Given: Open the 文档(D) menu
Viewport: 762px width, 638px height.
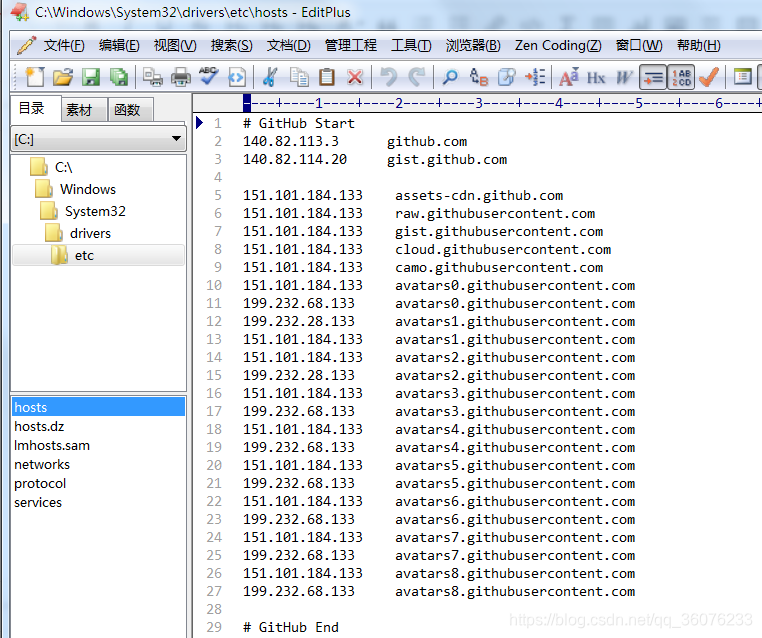Looking at the screenshot, I should pyautogui.click(x=288, y=45).
